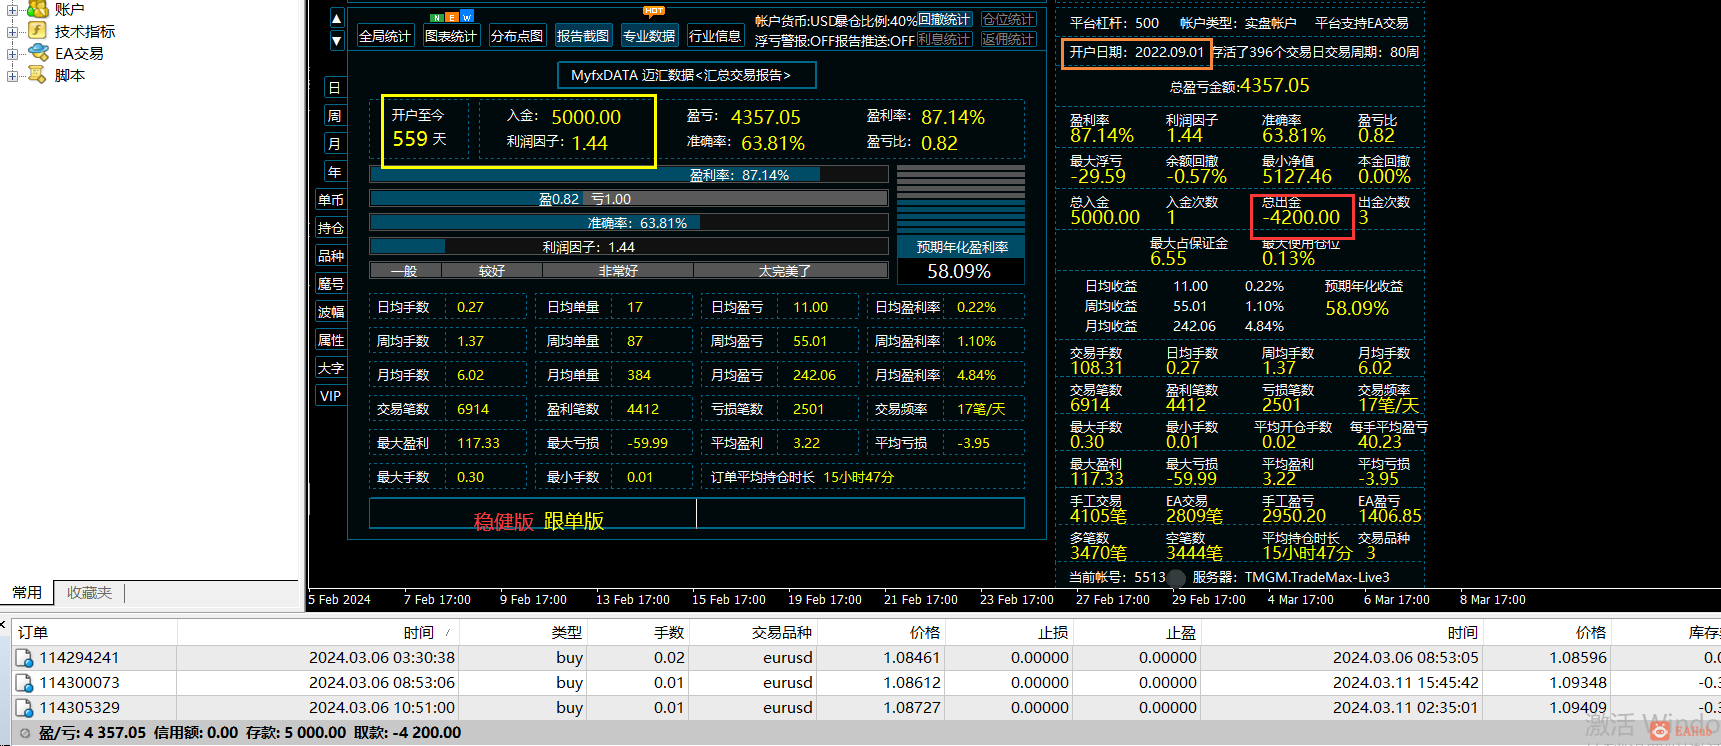Select order number 114300073
The width and height of the screenshot is (1721, 746).
coord(79,683)
